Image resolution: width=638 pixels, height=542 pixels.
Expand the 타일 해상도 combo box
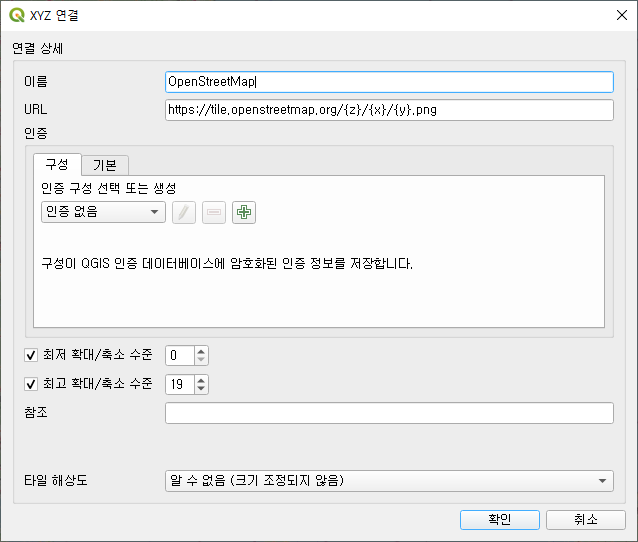389,481
